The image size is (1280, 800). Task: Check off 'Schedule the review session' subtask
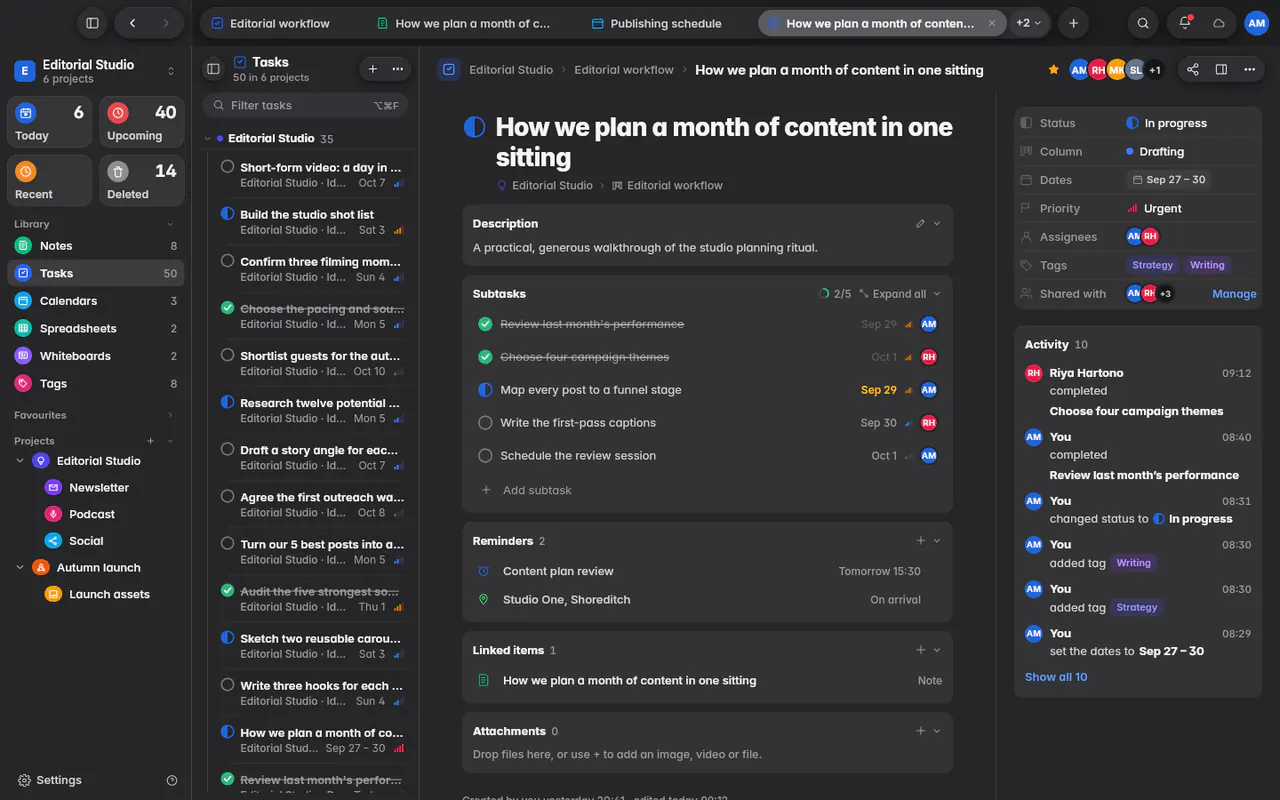tap(485, 455)
